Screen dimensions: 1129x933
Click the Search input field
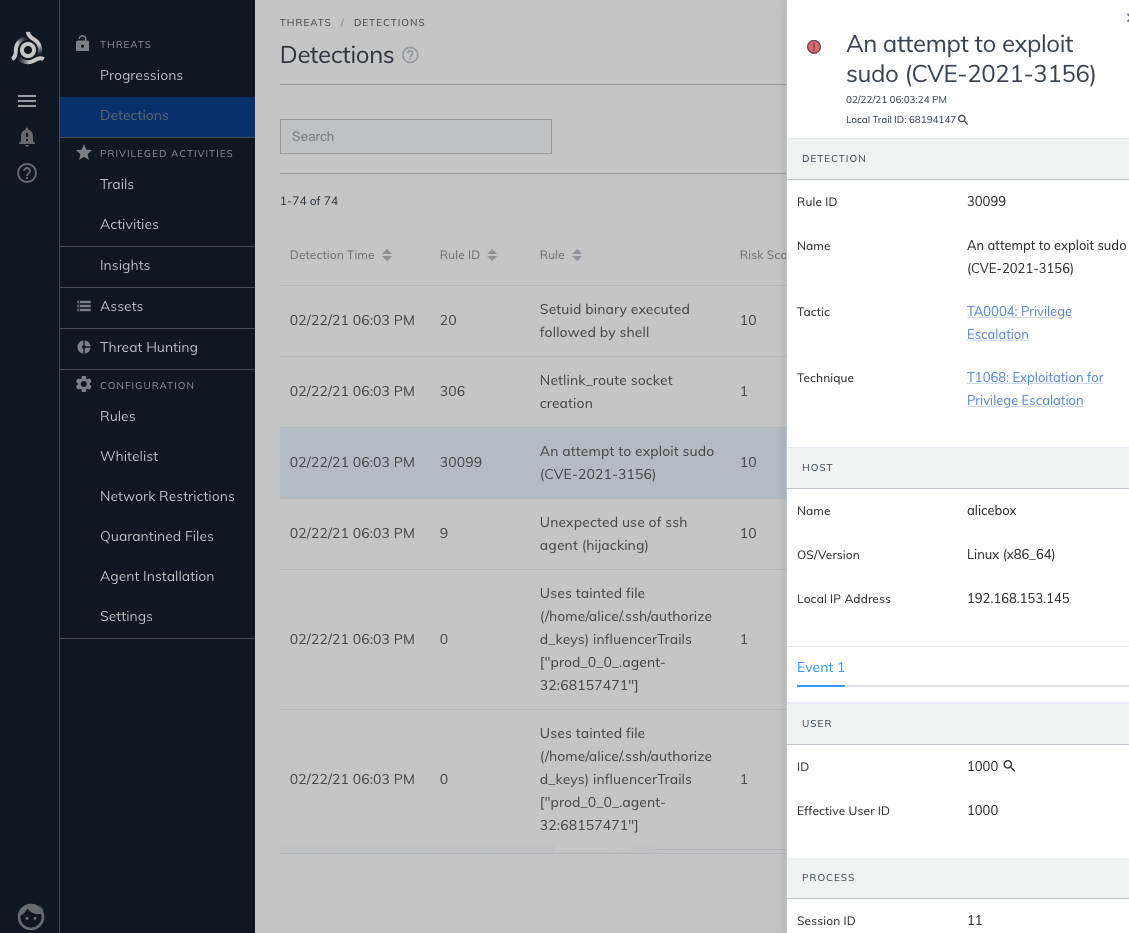pyautogui.click(x=416, y=136)
